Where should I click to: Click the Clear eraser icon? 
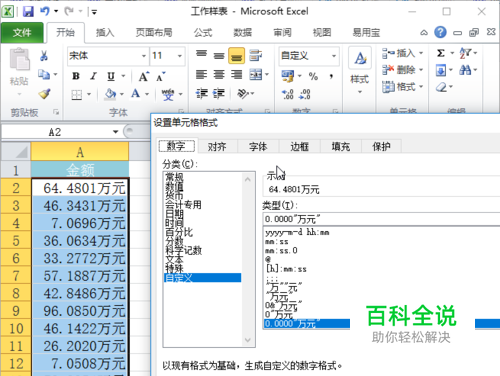click(x=441, y=87)
